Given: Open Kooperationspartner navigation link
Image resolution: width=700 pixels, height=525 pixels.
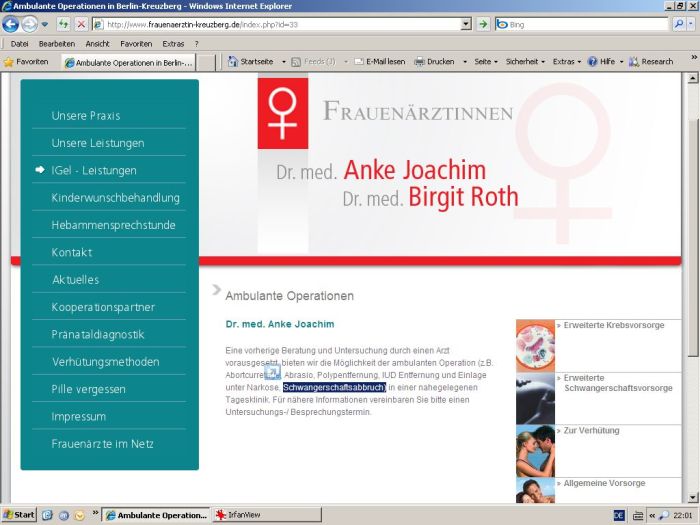Looking at the screenshot, I should pyautogui.click(x=103, y=307).
